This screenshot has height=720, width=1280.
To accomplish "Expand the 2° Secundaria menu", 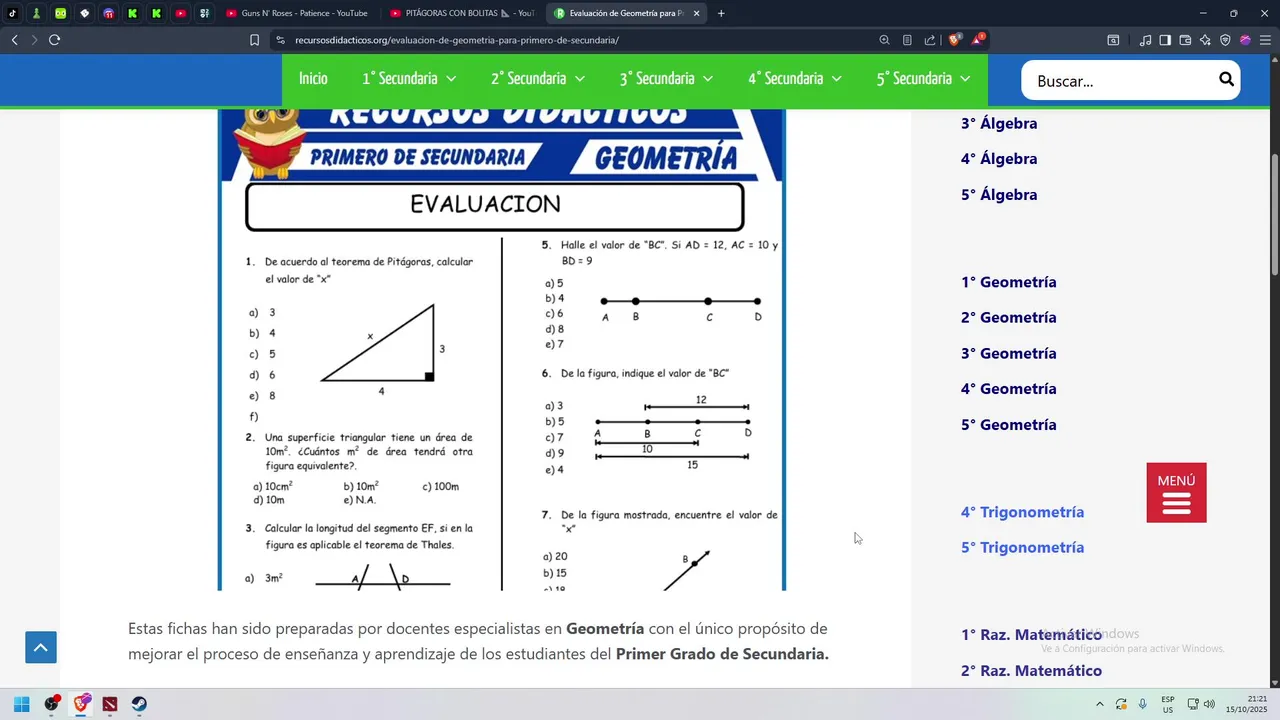I will pyautogui.click(x=538, y=78).
